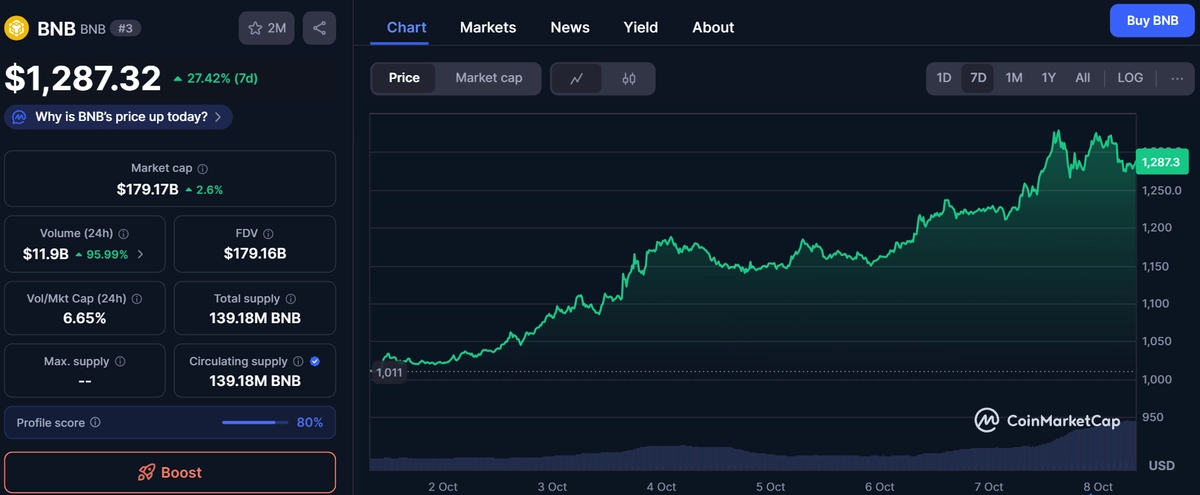Open the more chart options ellipsis
The height and width of the screenshot is (495, 1200).
pos(1177,77)
